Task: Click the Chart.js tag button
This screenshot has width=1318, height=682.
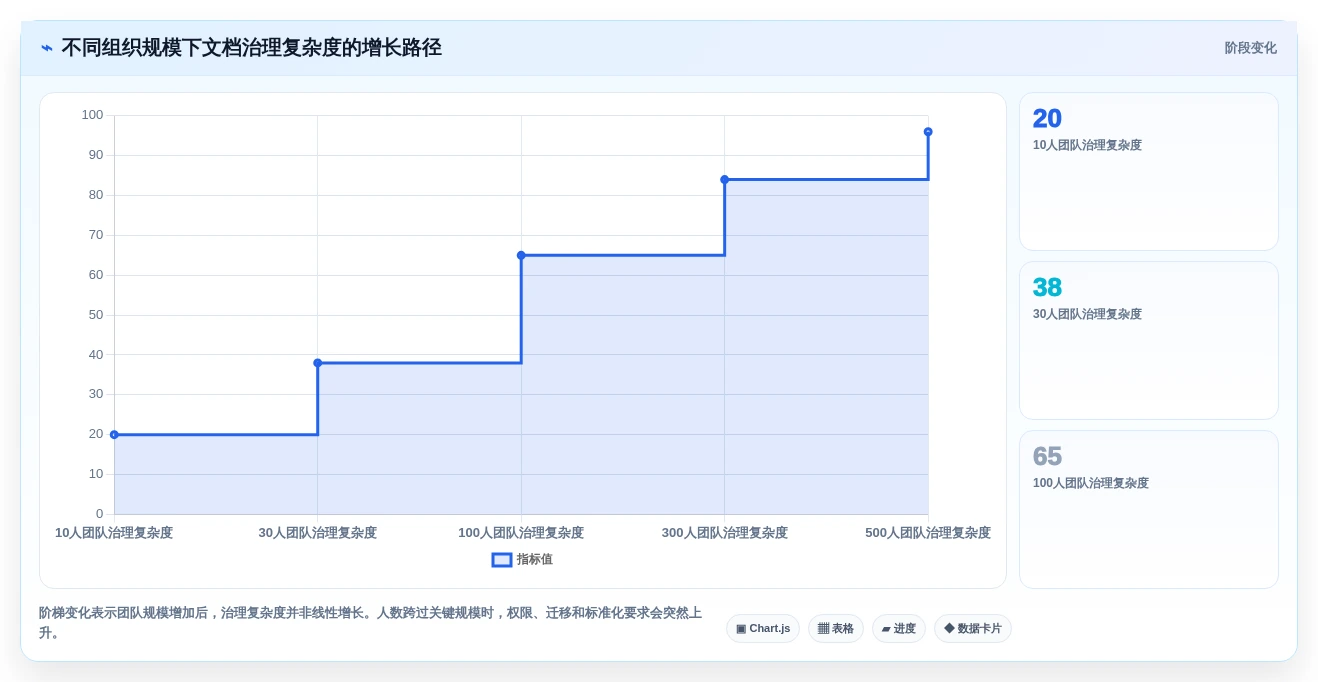Action: (763, 629)
